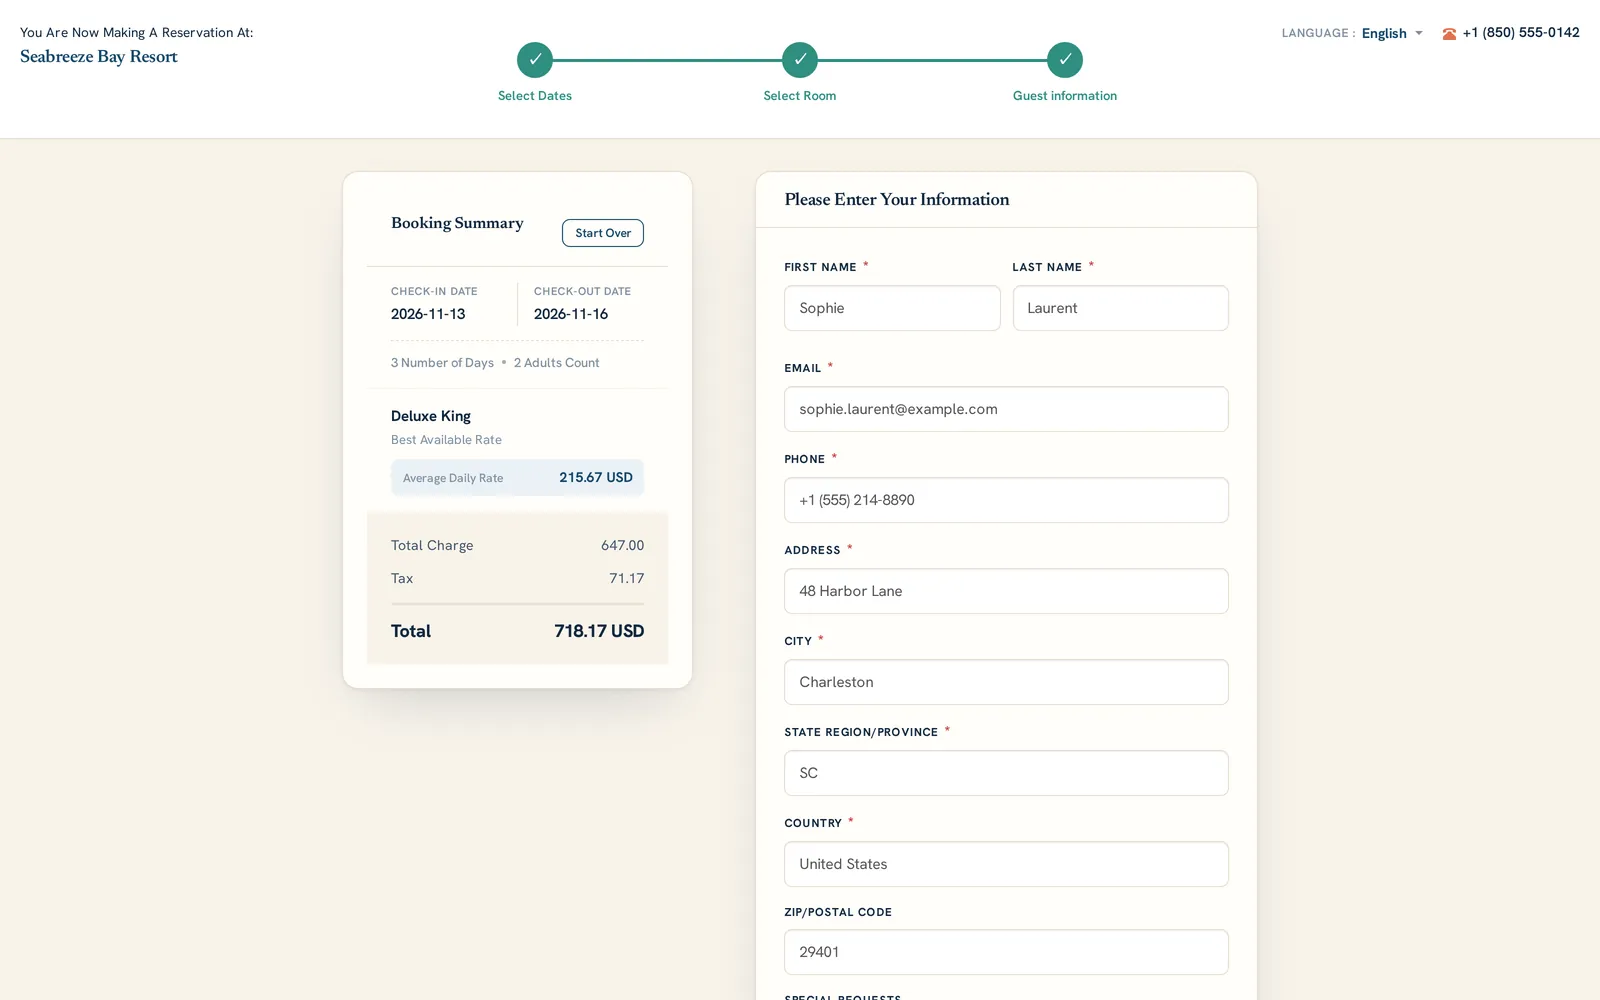This screenshot has width=1600, height=1000.
Task: Click the Guest information step label
Action: (x=1065, y=96)
